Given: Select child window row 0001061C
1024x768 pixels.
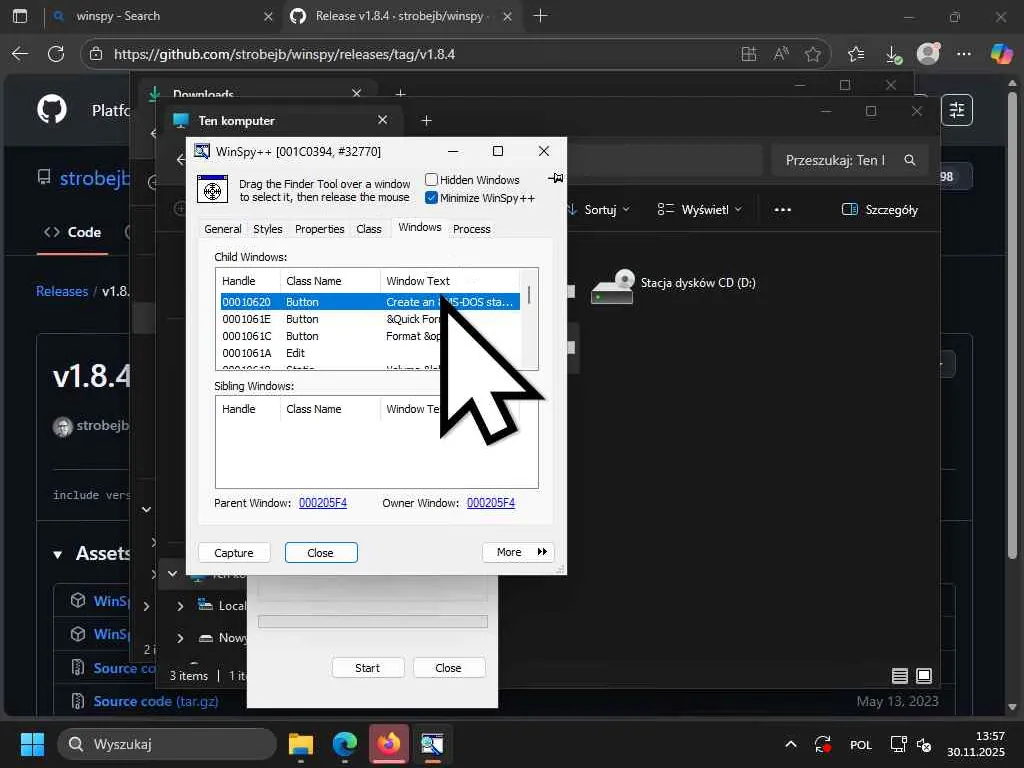Looking at the screenshot, I should [370, 336].
